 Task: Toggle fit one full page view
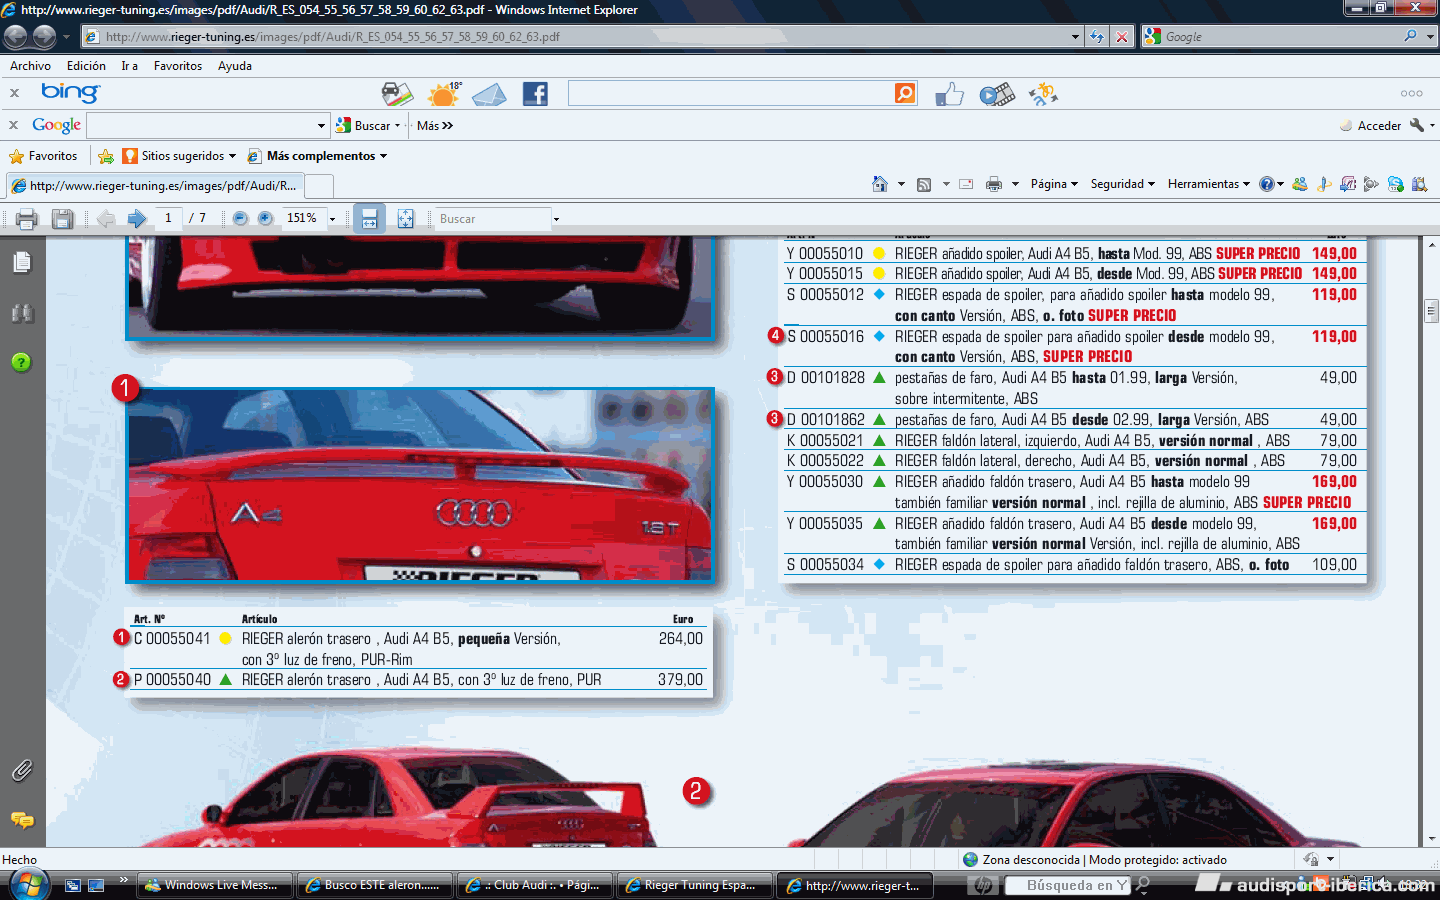tap(405, 218)
